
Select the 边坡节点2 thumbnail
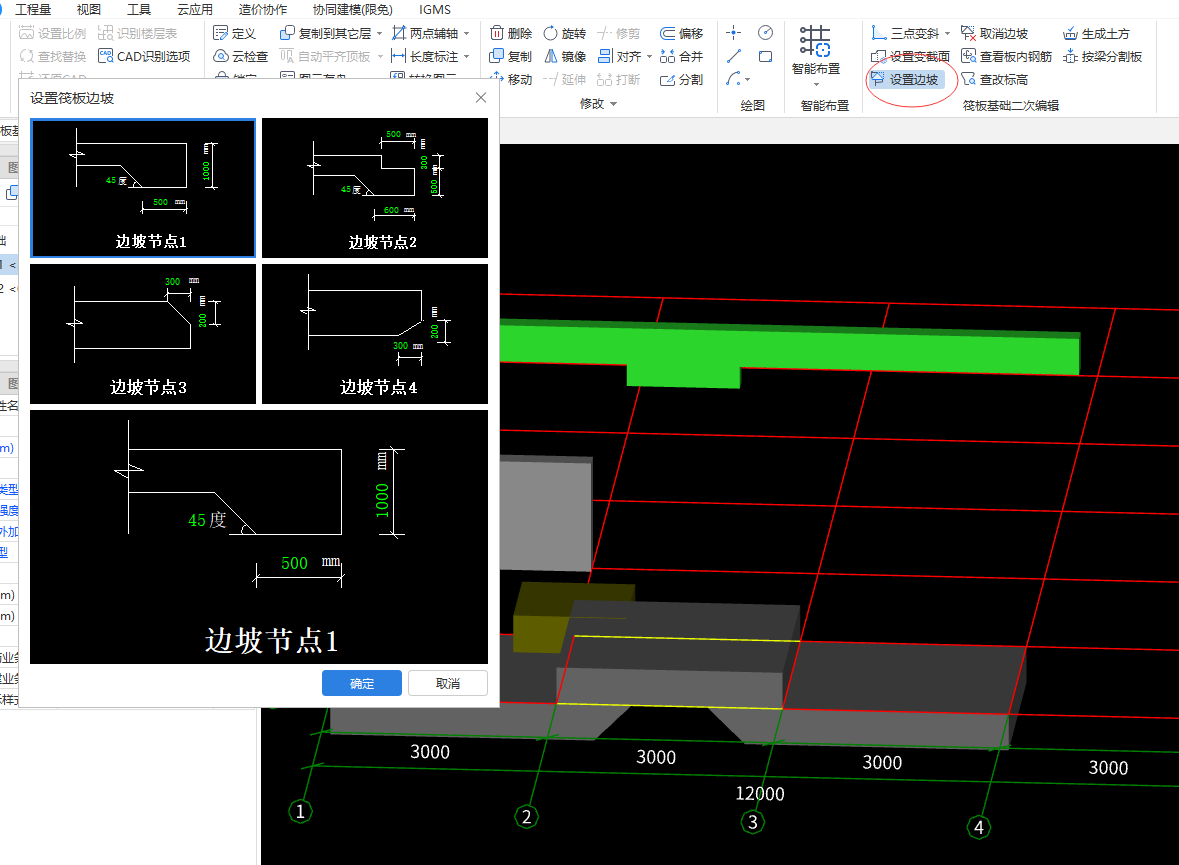click(x=374, y=187)
